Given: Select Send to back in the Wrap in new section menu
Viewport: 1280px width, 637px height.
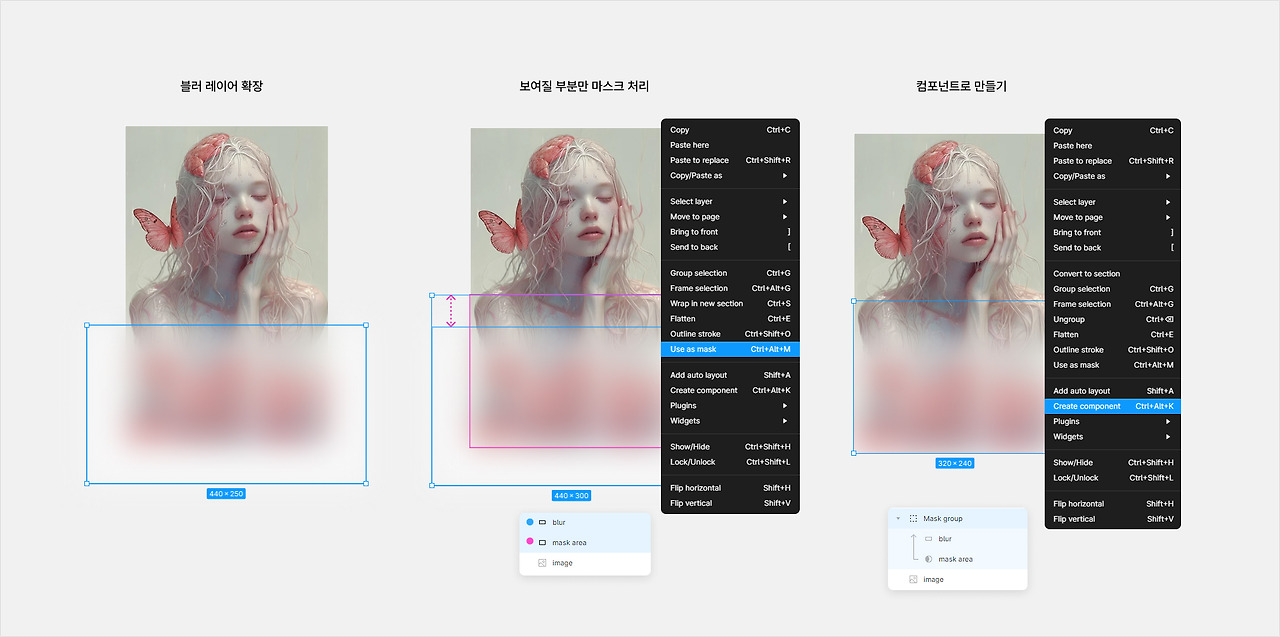Looking at the screenshot, I should click(x=730, y=247).
